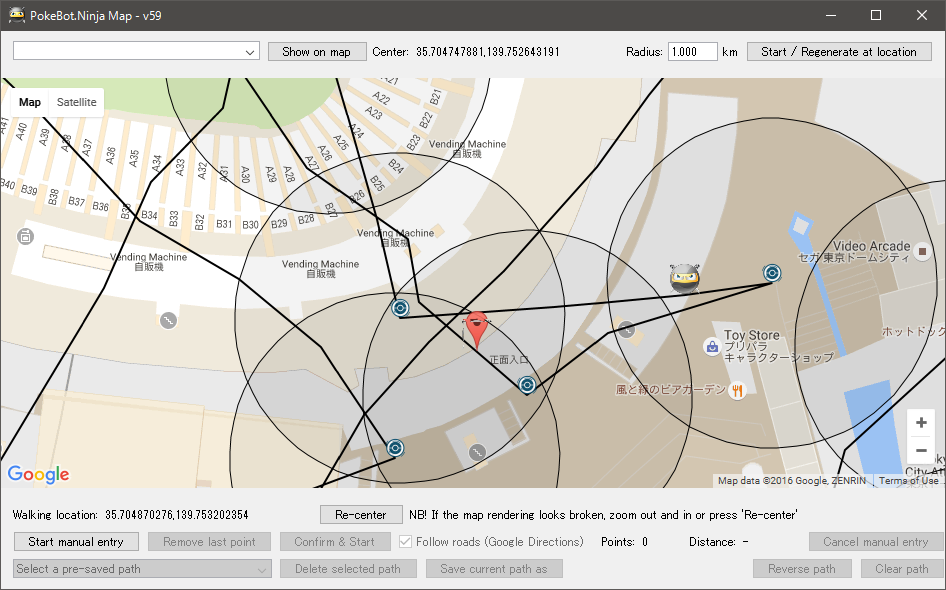Open the Terms of Use link

click(x=909, y=481)
